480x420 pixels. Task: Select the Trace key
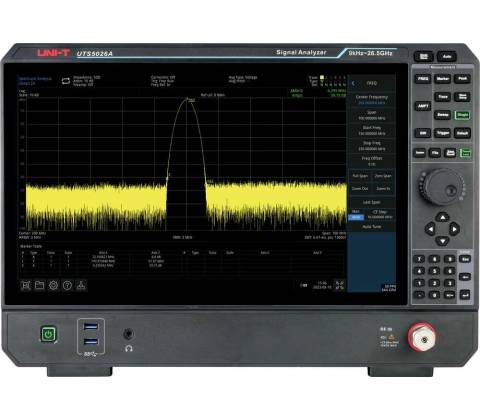click(x=443, y=97)
